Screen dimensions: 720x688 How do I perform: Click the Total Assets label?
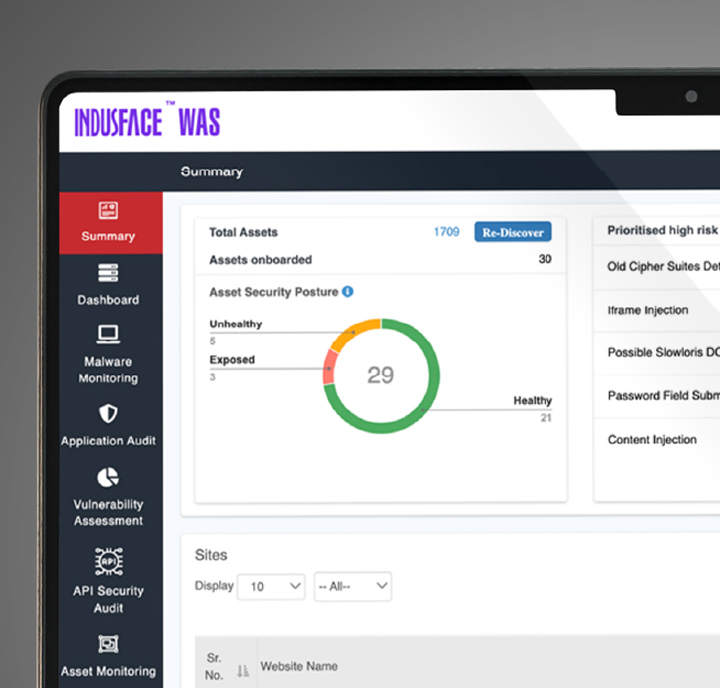pyautogui.click(x=243, y=232)
